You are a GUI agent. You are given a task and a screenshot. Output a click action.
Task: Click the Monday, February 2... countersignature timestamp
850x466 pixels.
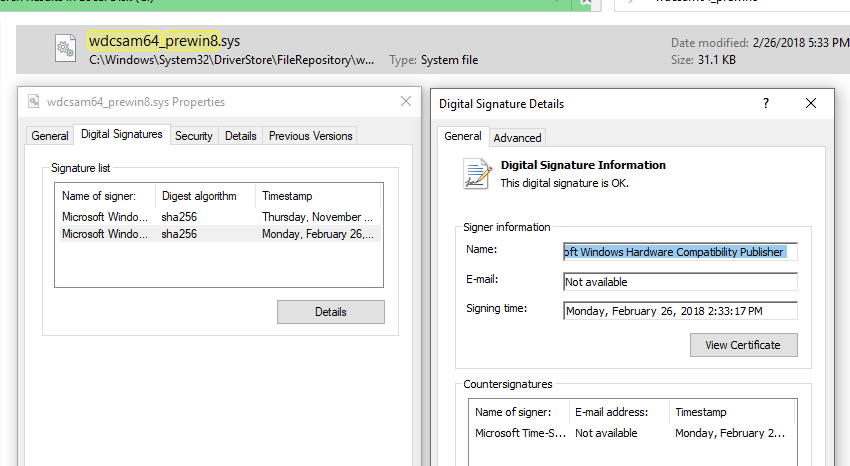pyautogui.click(x=730, y=433)
